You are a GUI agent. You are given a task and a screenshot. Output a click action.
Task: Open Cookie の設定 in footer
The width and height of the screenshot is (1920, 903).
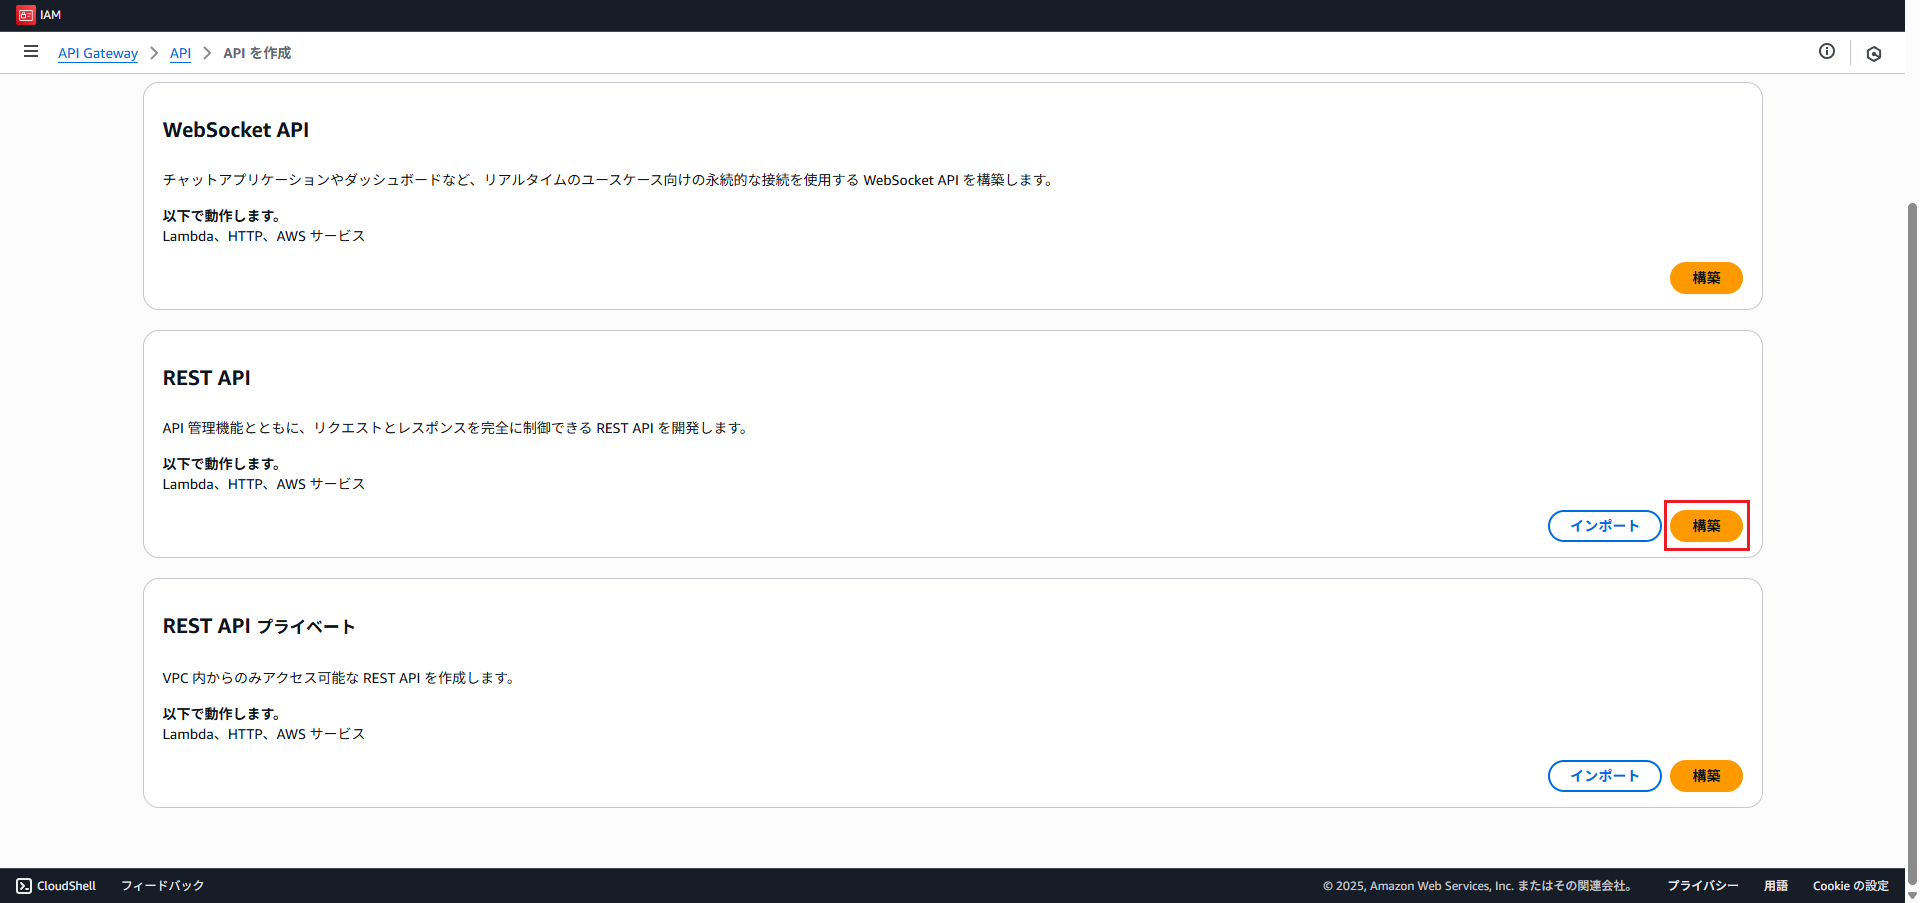[1850, 886]
